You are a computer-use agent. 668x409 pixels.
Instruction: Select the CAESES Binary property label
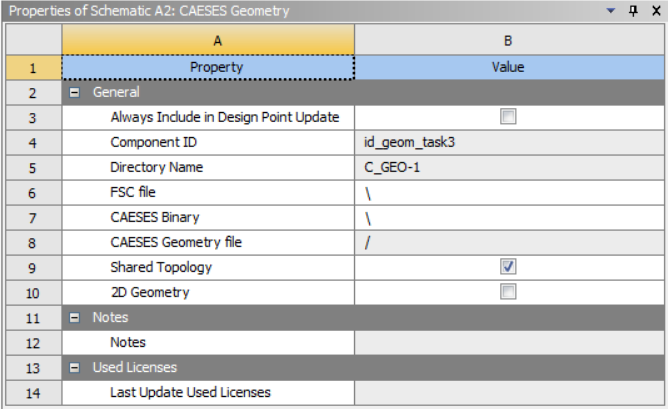click(x=155, y=217)
